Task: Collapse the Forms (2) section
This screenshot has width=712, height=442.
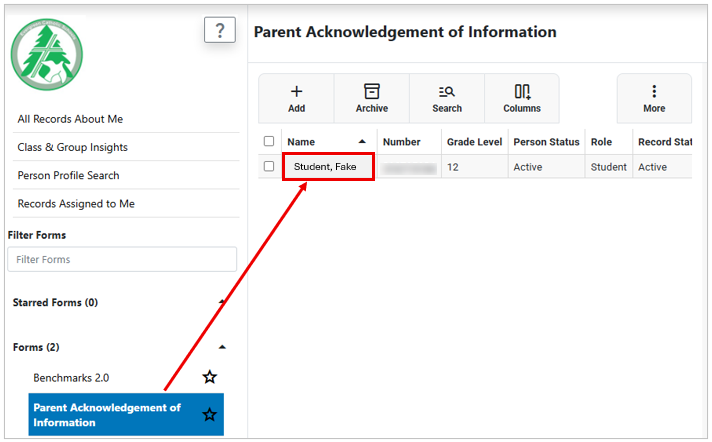Action: (x=222, y=347)
